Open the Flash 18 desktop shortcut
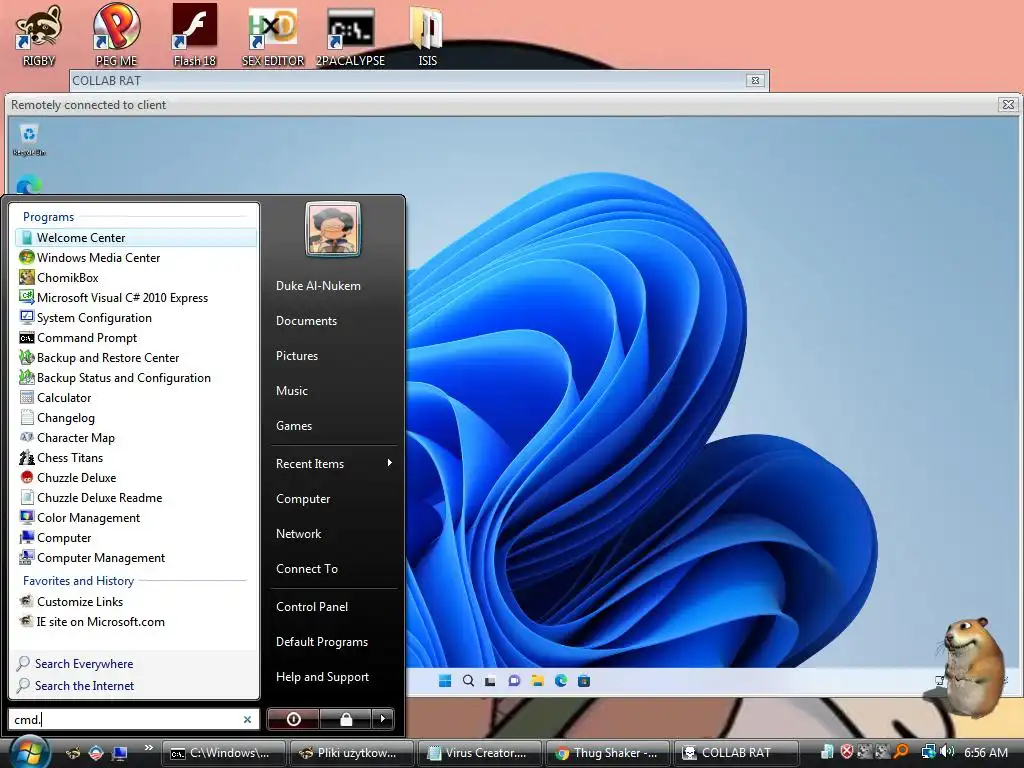This screenshot has width=1024, height=768. [195, 34]
